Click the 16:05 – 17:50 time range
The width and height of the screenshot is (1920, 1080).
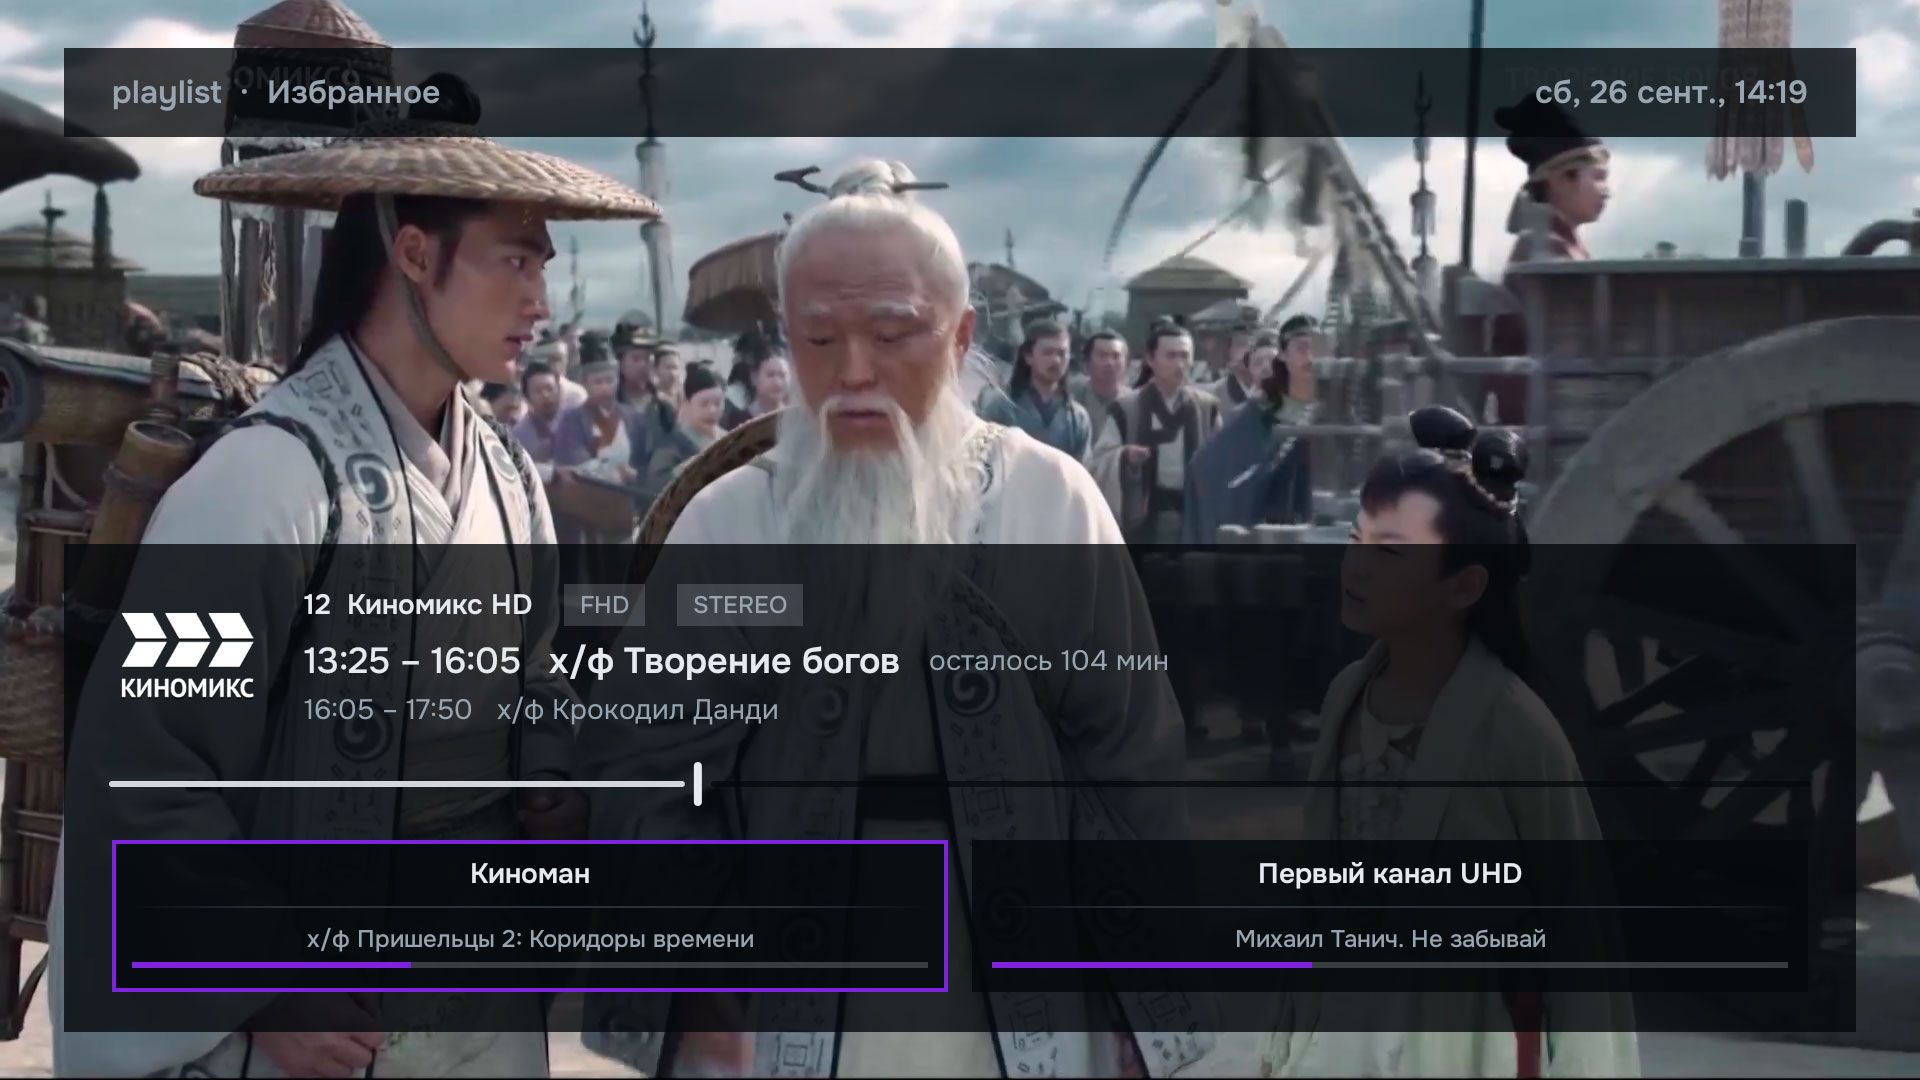pyautogui.click(x=387, y=710)
